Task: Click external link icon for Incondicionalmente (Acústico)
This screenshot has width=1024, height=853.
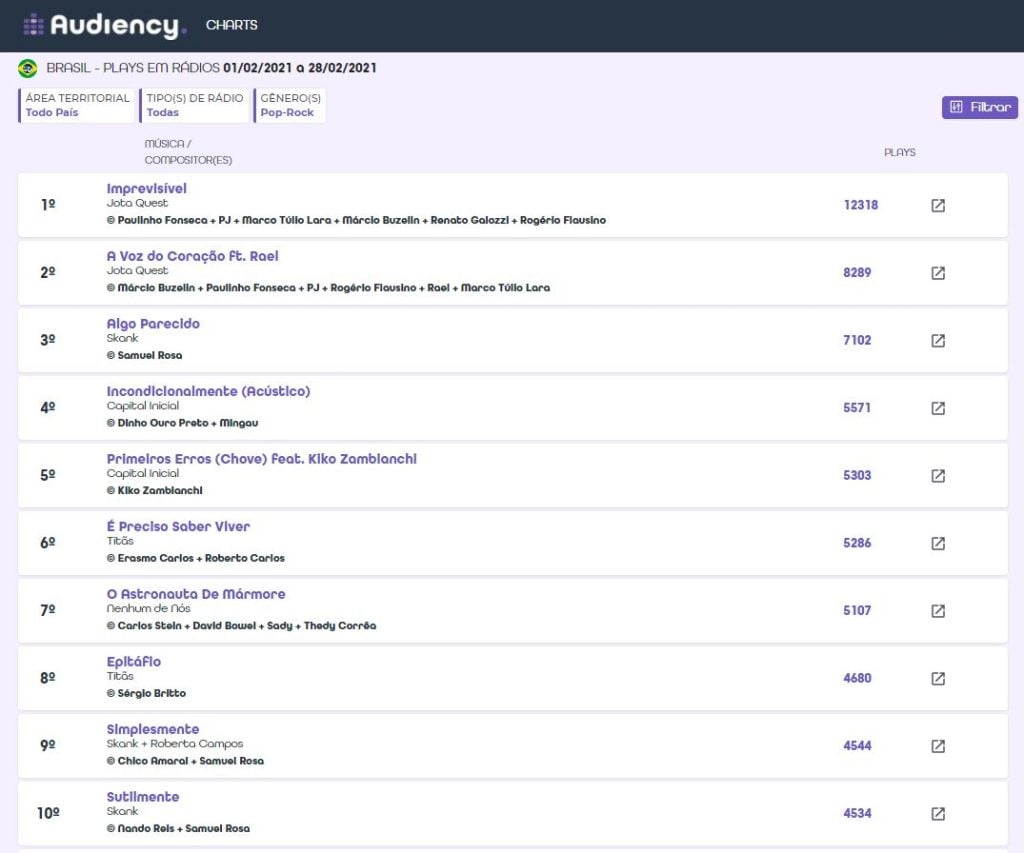Action: 937,408
